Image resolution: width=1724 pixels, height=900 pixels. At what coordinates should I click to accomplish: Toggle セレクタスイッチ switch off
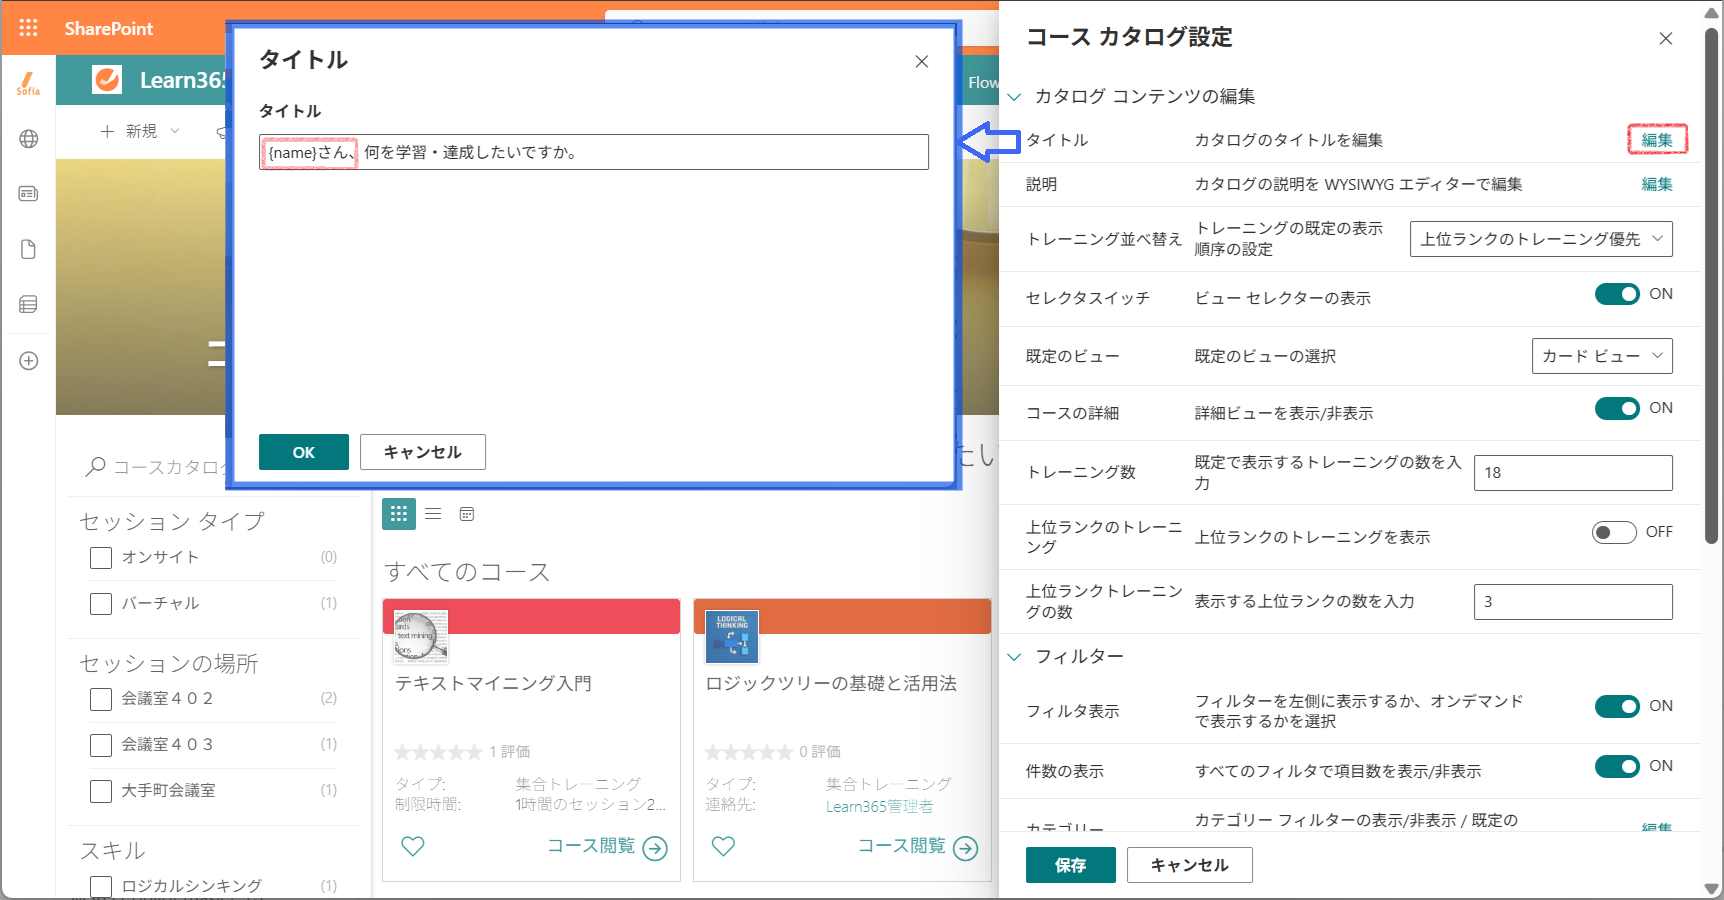click(x=1617, y=294)
